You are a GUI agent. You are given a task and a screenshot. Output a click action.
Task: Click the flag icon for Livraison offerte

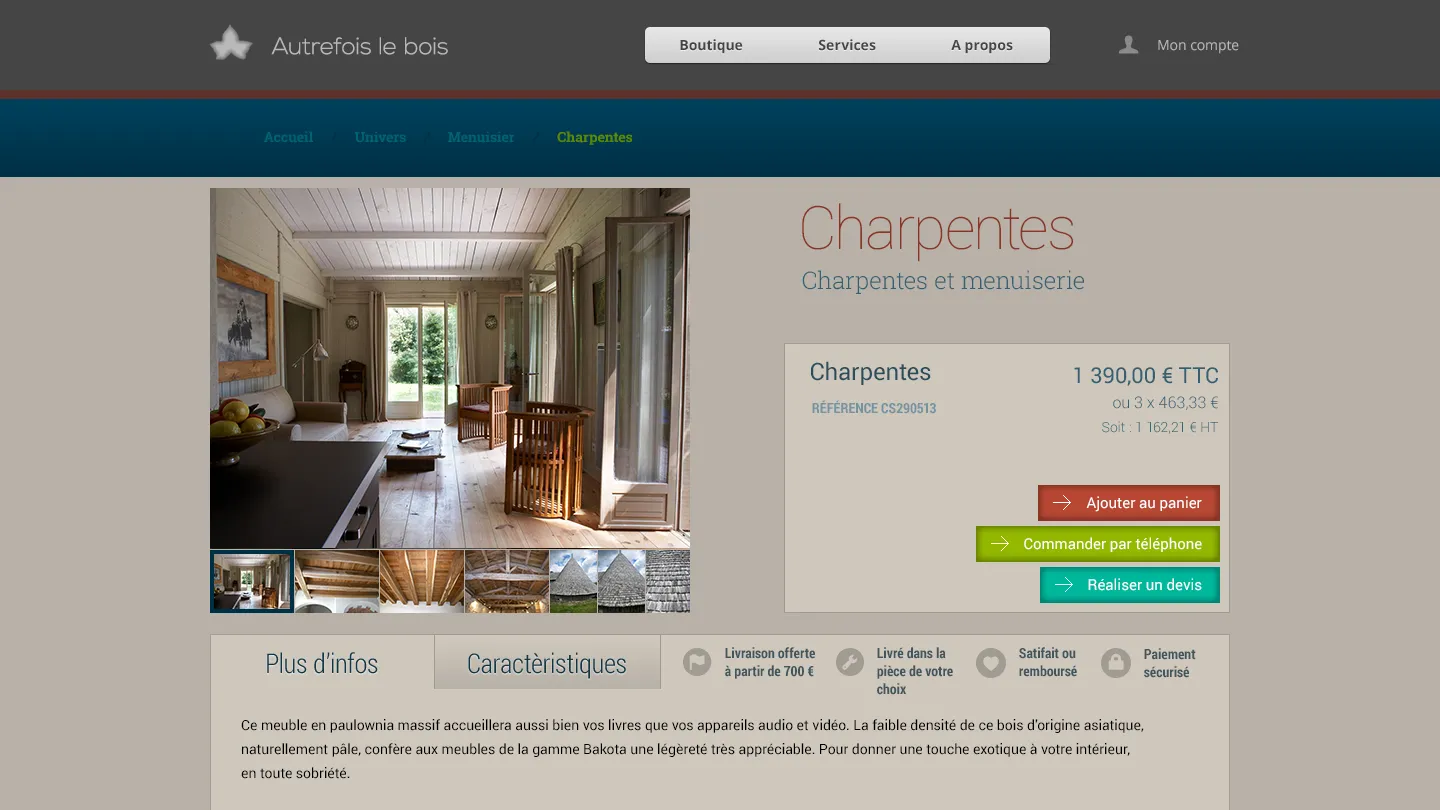697,662
